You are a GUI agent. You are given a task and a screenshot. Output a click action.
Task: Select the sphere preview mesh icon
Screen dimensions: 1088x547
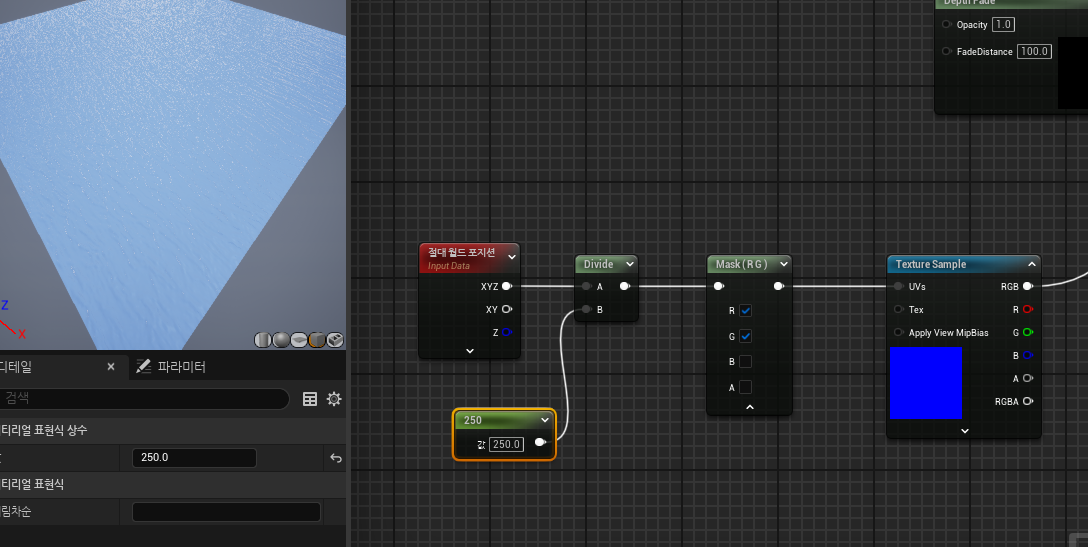(x=281, y=339)
